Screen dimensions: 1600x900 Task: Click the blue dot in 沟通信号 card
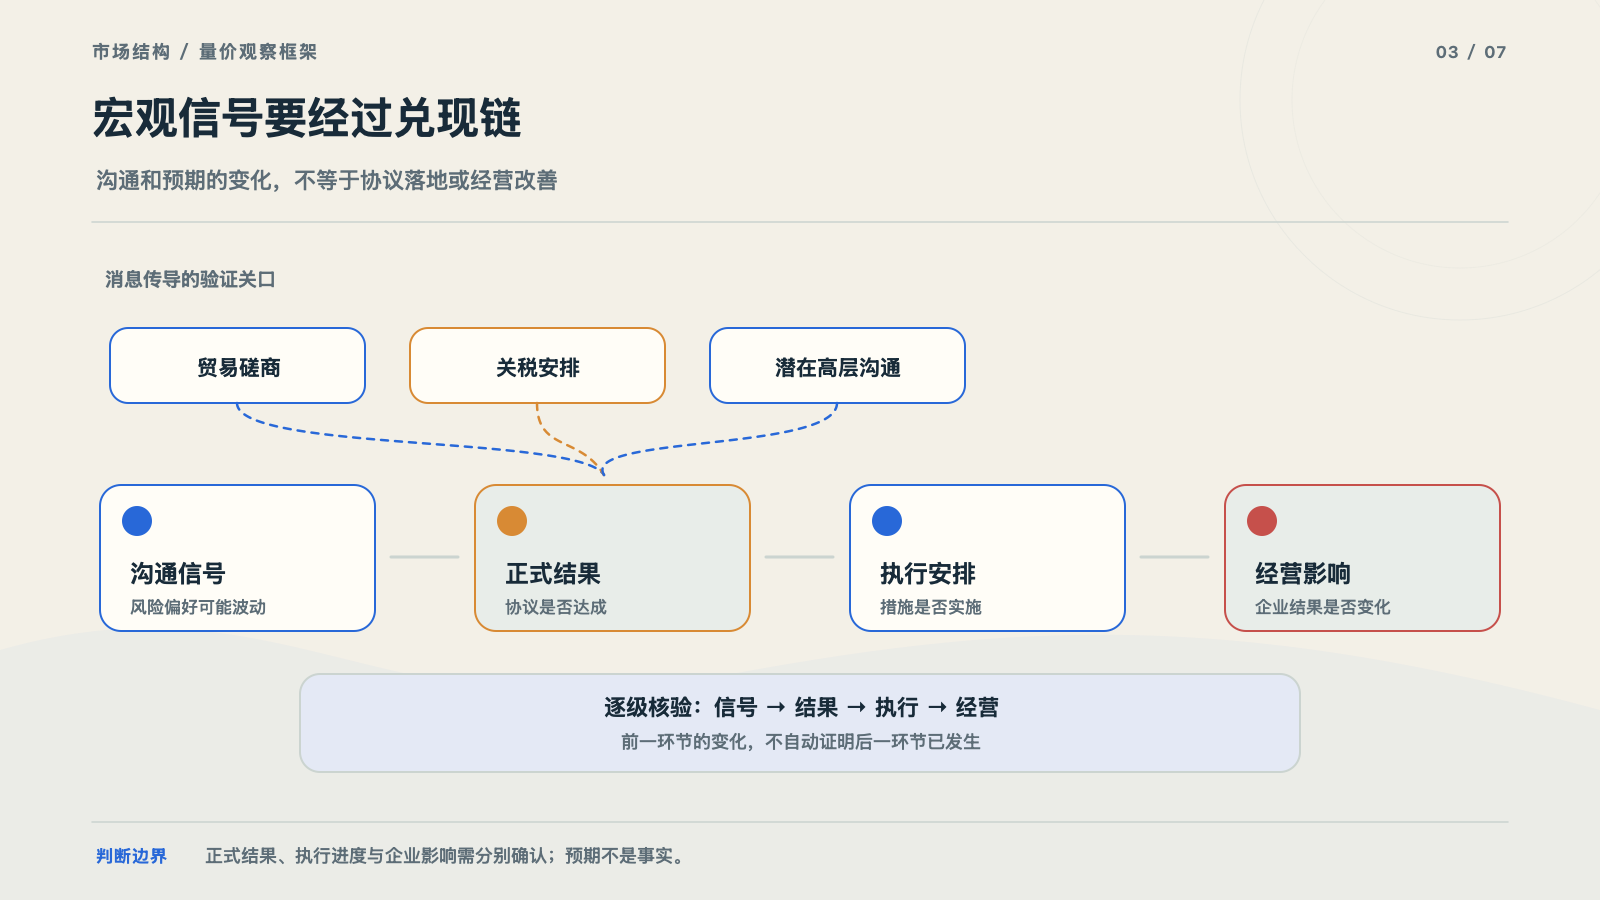137,521
